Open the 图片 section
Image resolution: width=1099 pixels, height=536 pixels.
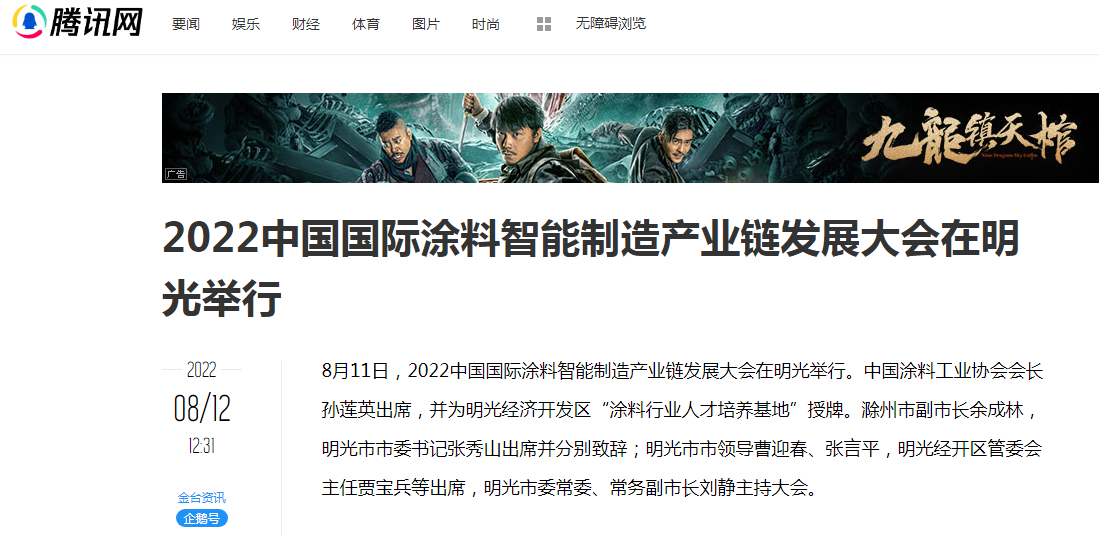[426, 25]
